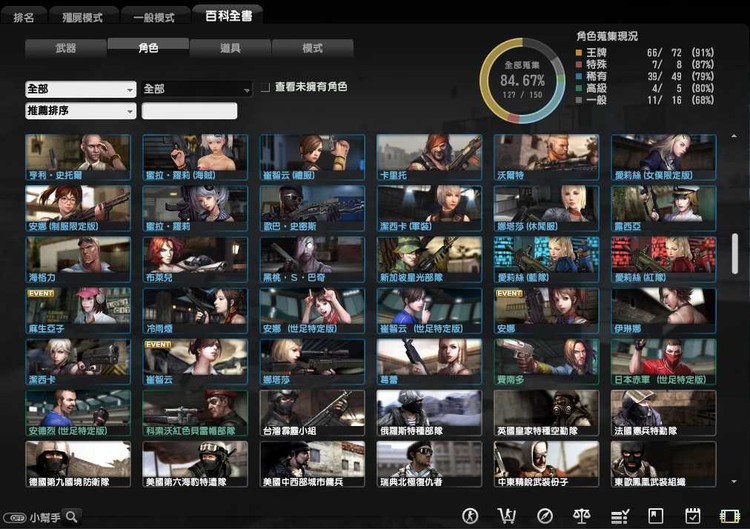Image resolution: width=750 pixels, height=529 pixels.
Task: Open the 崔智云 (禮服) card
Action: 312,157
